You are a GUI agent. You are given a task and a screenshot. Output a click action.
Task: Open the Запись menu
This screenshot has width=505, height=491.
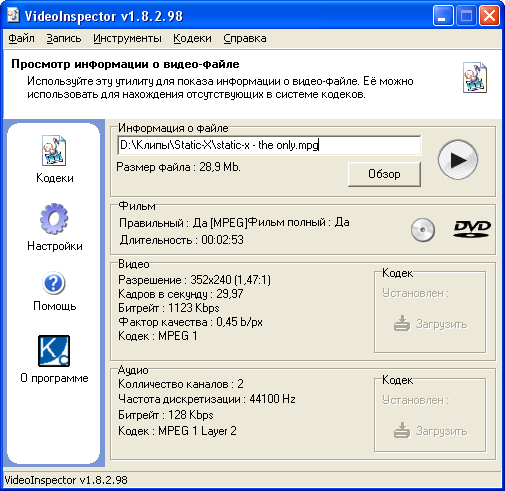[64, 38]
